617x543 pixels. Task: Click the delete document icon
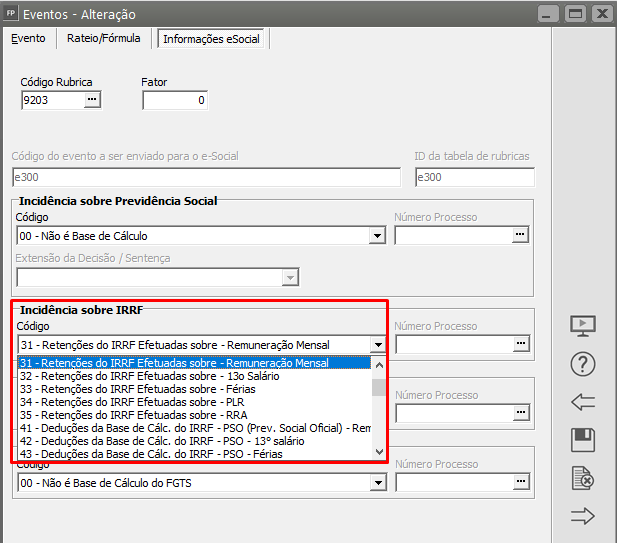583,479
